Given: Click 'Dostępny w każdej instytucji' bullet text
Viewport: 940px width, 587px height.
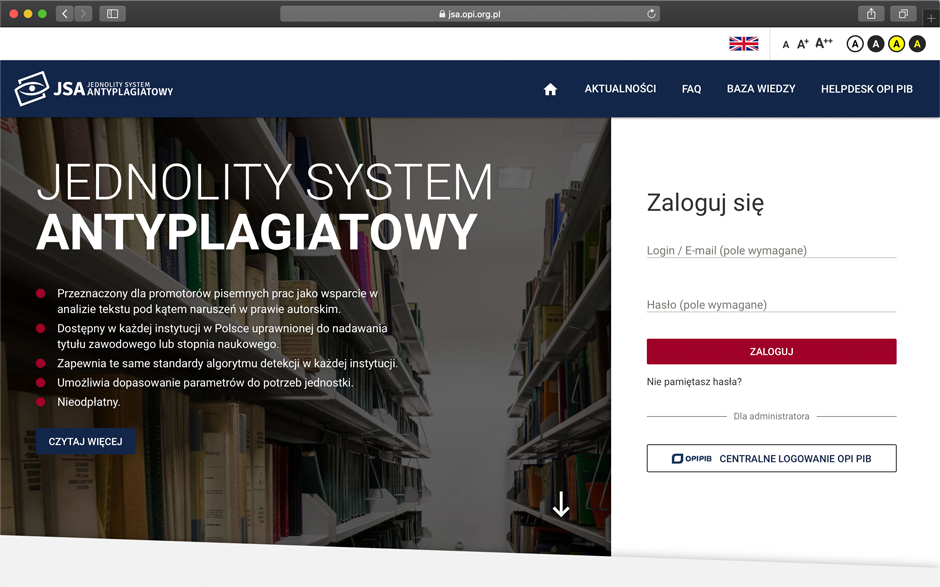Looking at the screenshot, I should pos(222,336).
